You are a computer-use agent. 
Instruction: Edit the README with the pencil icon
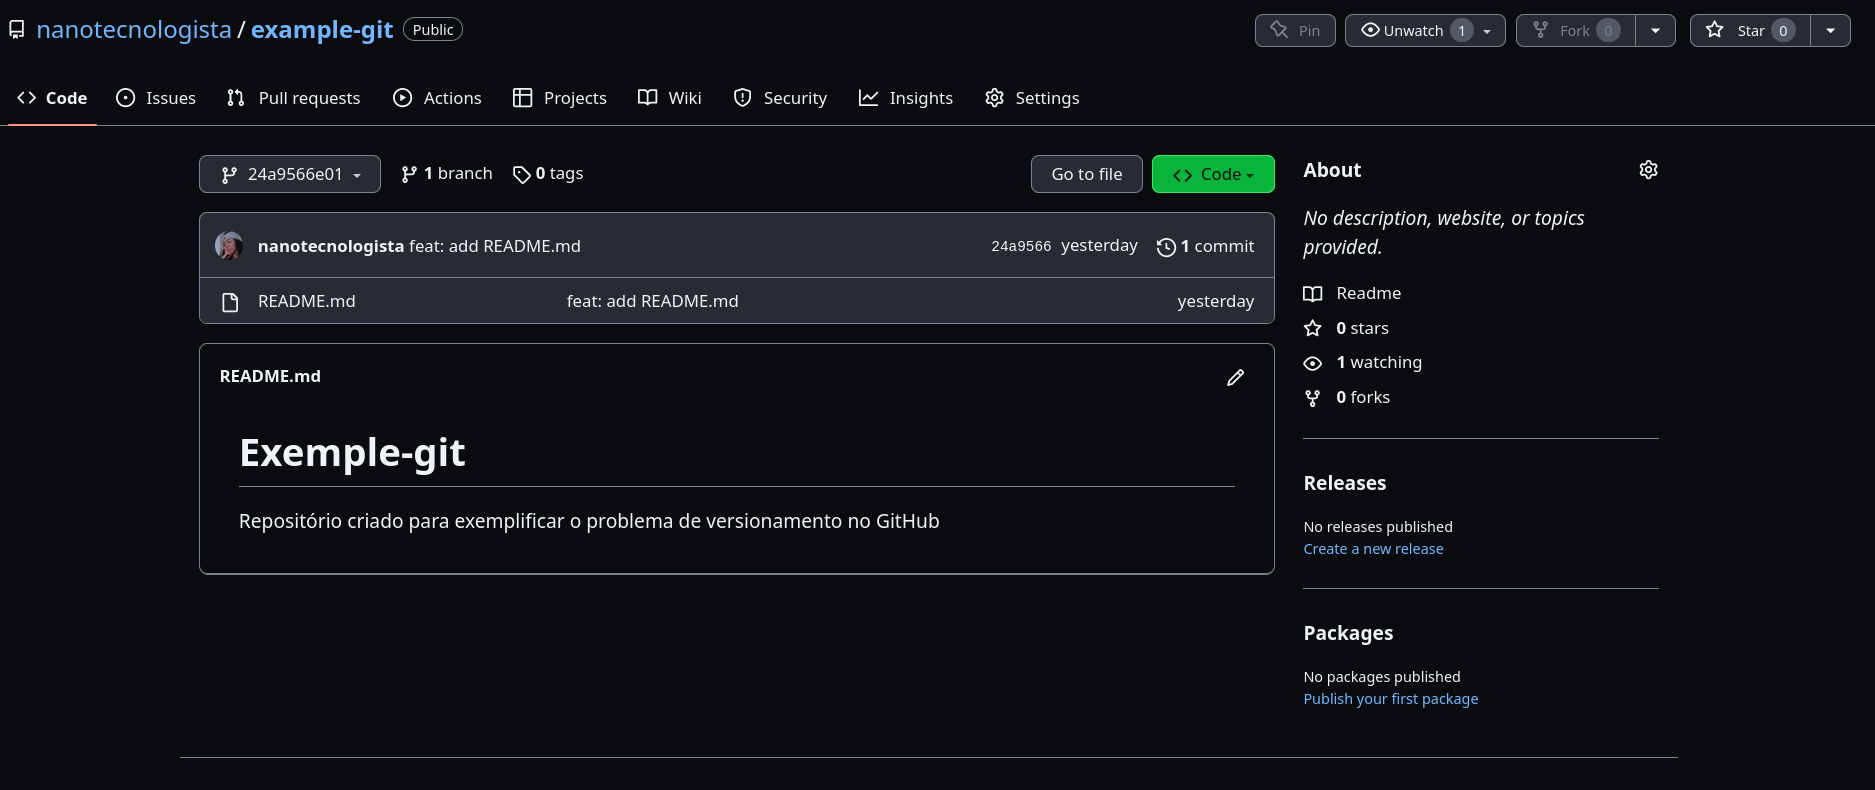point(1236,377)
